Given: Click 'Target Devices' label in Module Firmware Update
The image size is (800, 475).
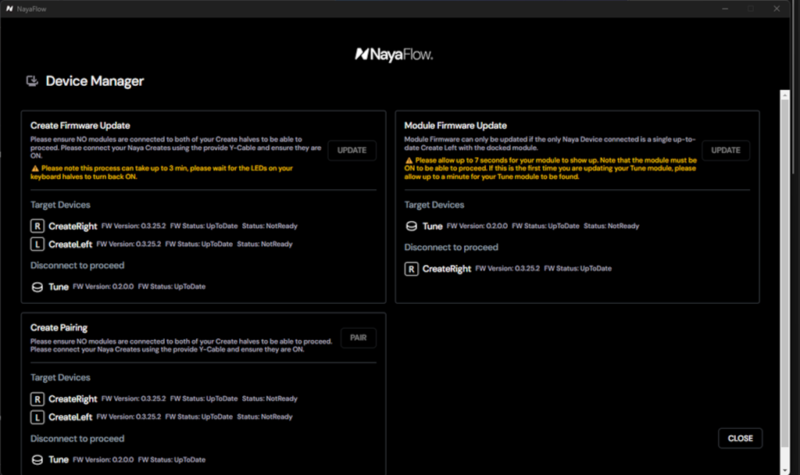Looking at the screenshot, I should [434, 205].
